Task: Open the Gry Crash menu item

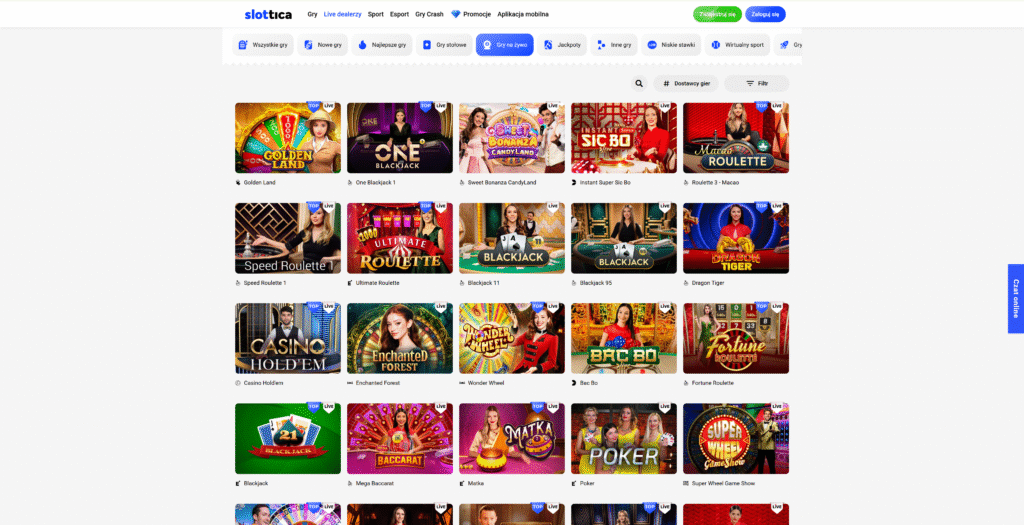Action: point(429,14)
